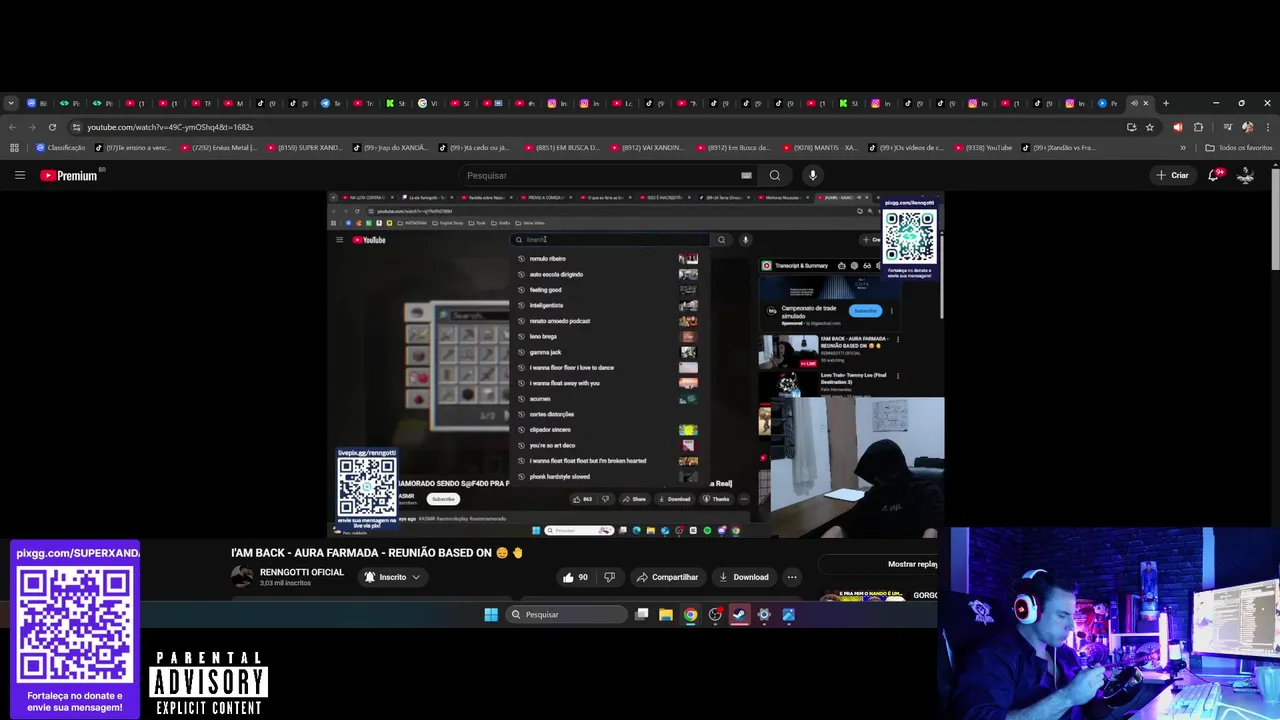The image size is (1280, 720).
Task: Open the Chrome profile avatar
Action: (x=1247, y=127)
